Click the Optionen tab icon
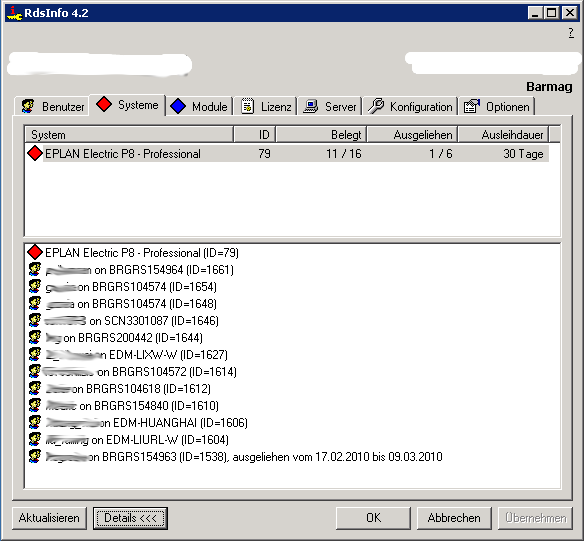Screen dimensions: 584x541 472,106
